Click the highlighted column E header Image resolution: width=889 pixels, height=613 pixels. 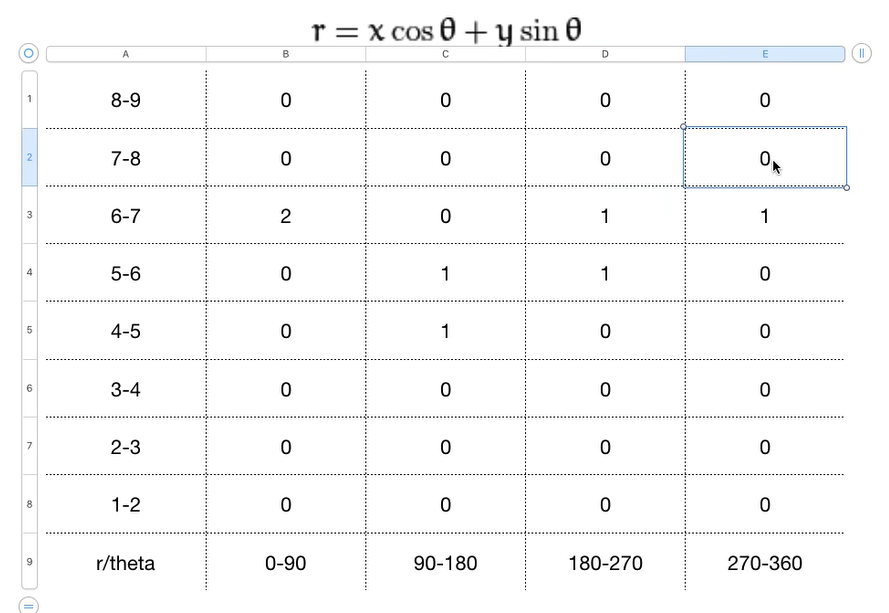pos(765,54)
